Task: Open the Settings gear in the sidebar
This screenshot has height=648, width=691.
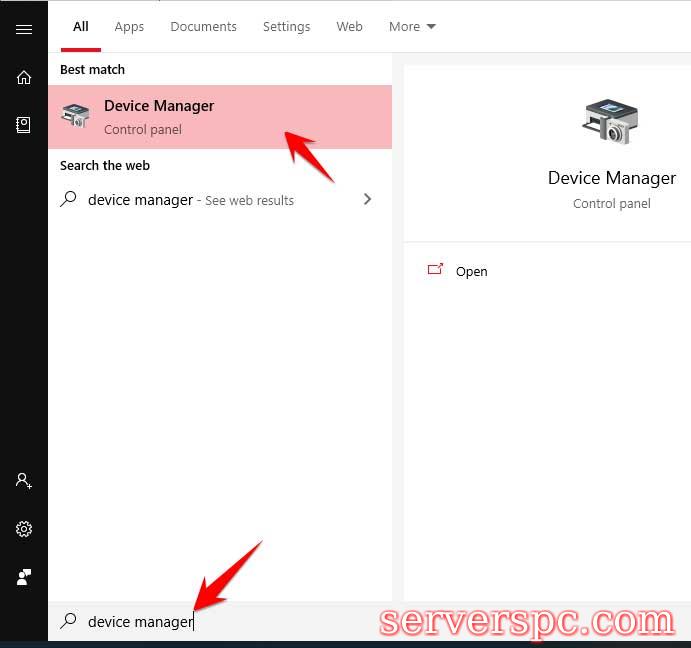Action: (24, 529)
